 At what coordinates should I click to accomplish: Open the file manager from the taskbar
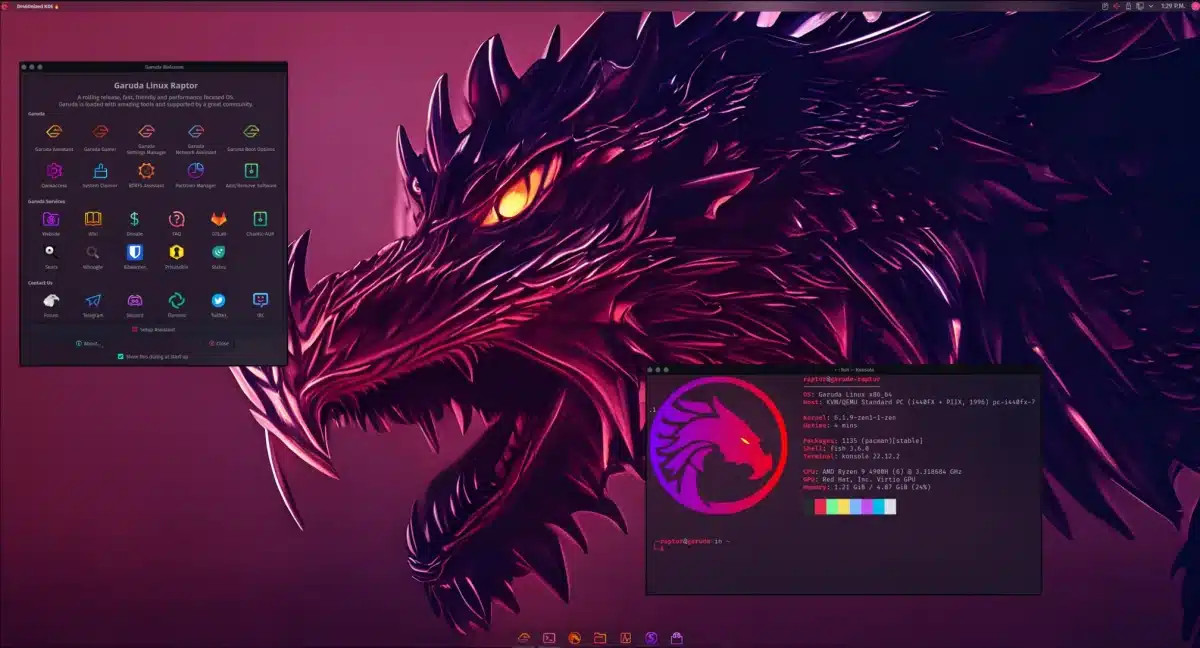[600, 637]
